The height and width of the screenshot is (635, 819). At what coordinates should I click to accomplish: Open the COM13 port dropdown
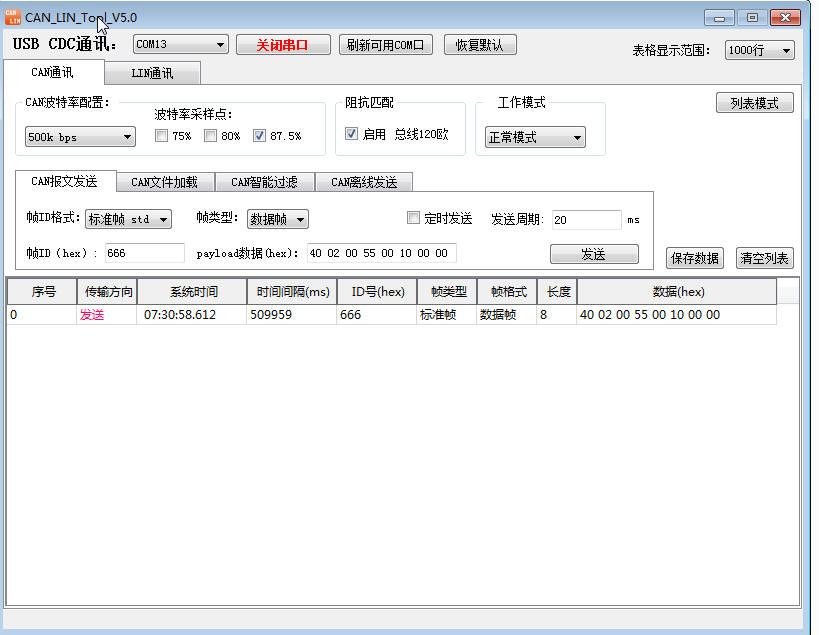(x=181, y=45)
